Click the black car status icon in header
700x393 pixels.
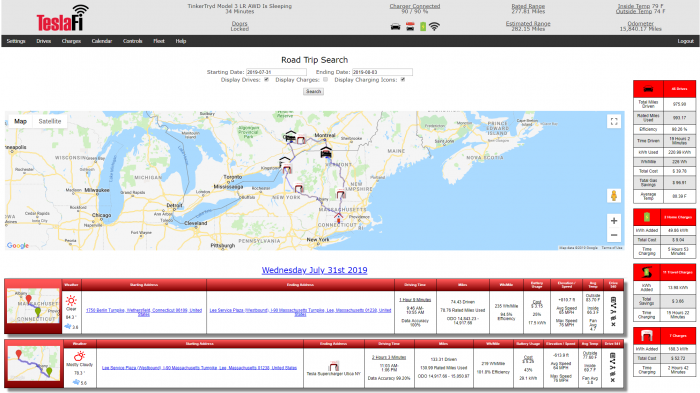[x=396, y=27]
